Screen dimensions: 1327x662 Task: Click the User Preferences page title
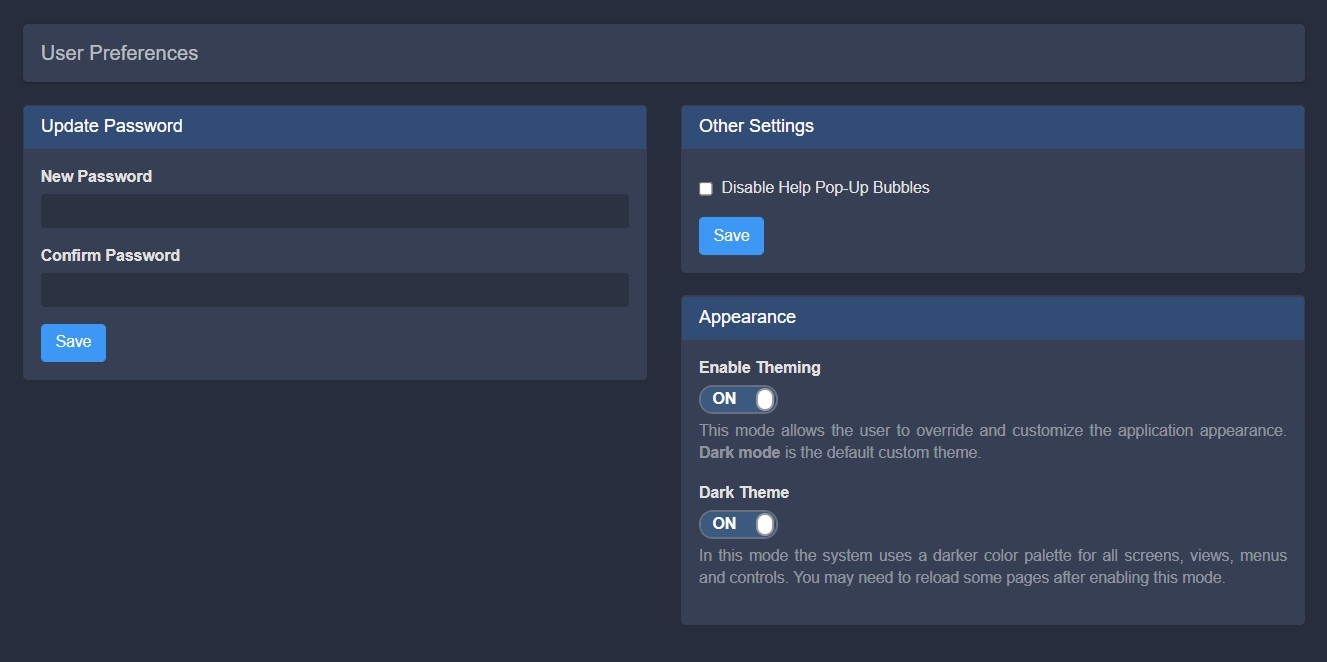pos(119,53)
